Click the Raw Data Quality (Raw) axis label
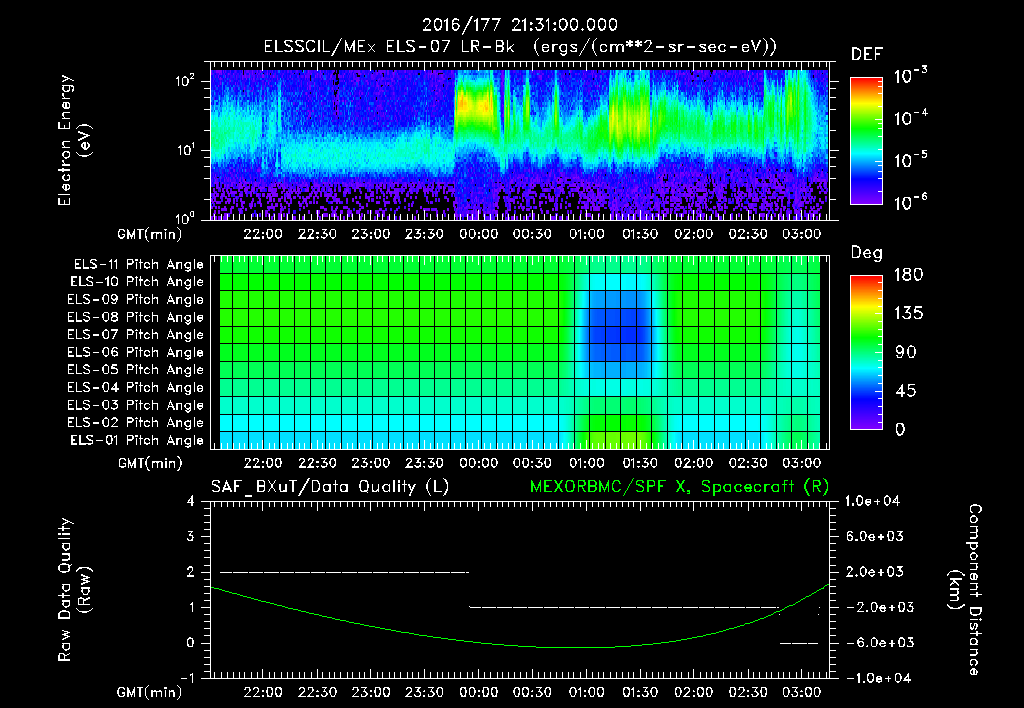This screenshot has width=1024, height=708. click(74, 590)
